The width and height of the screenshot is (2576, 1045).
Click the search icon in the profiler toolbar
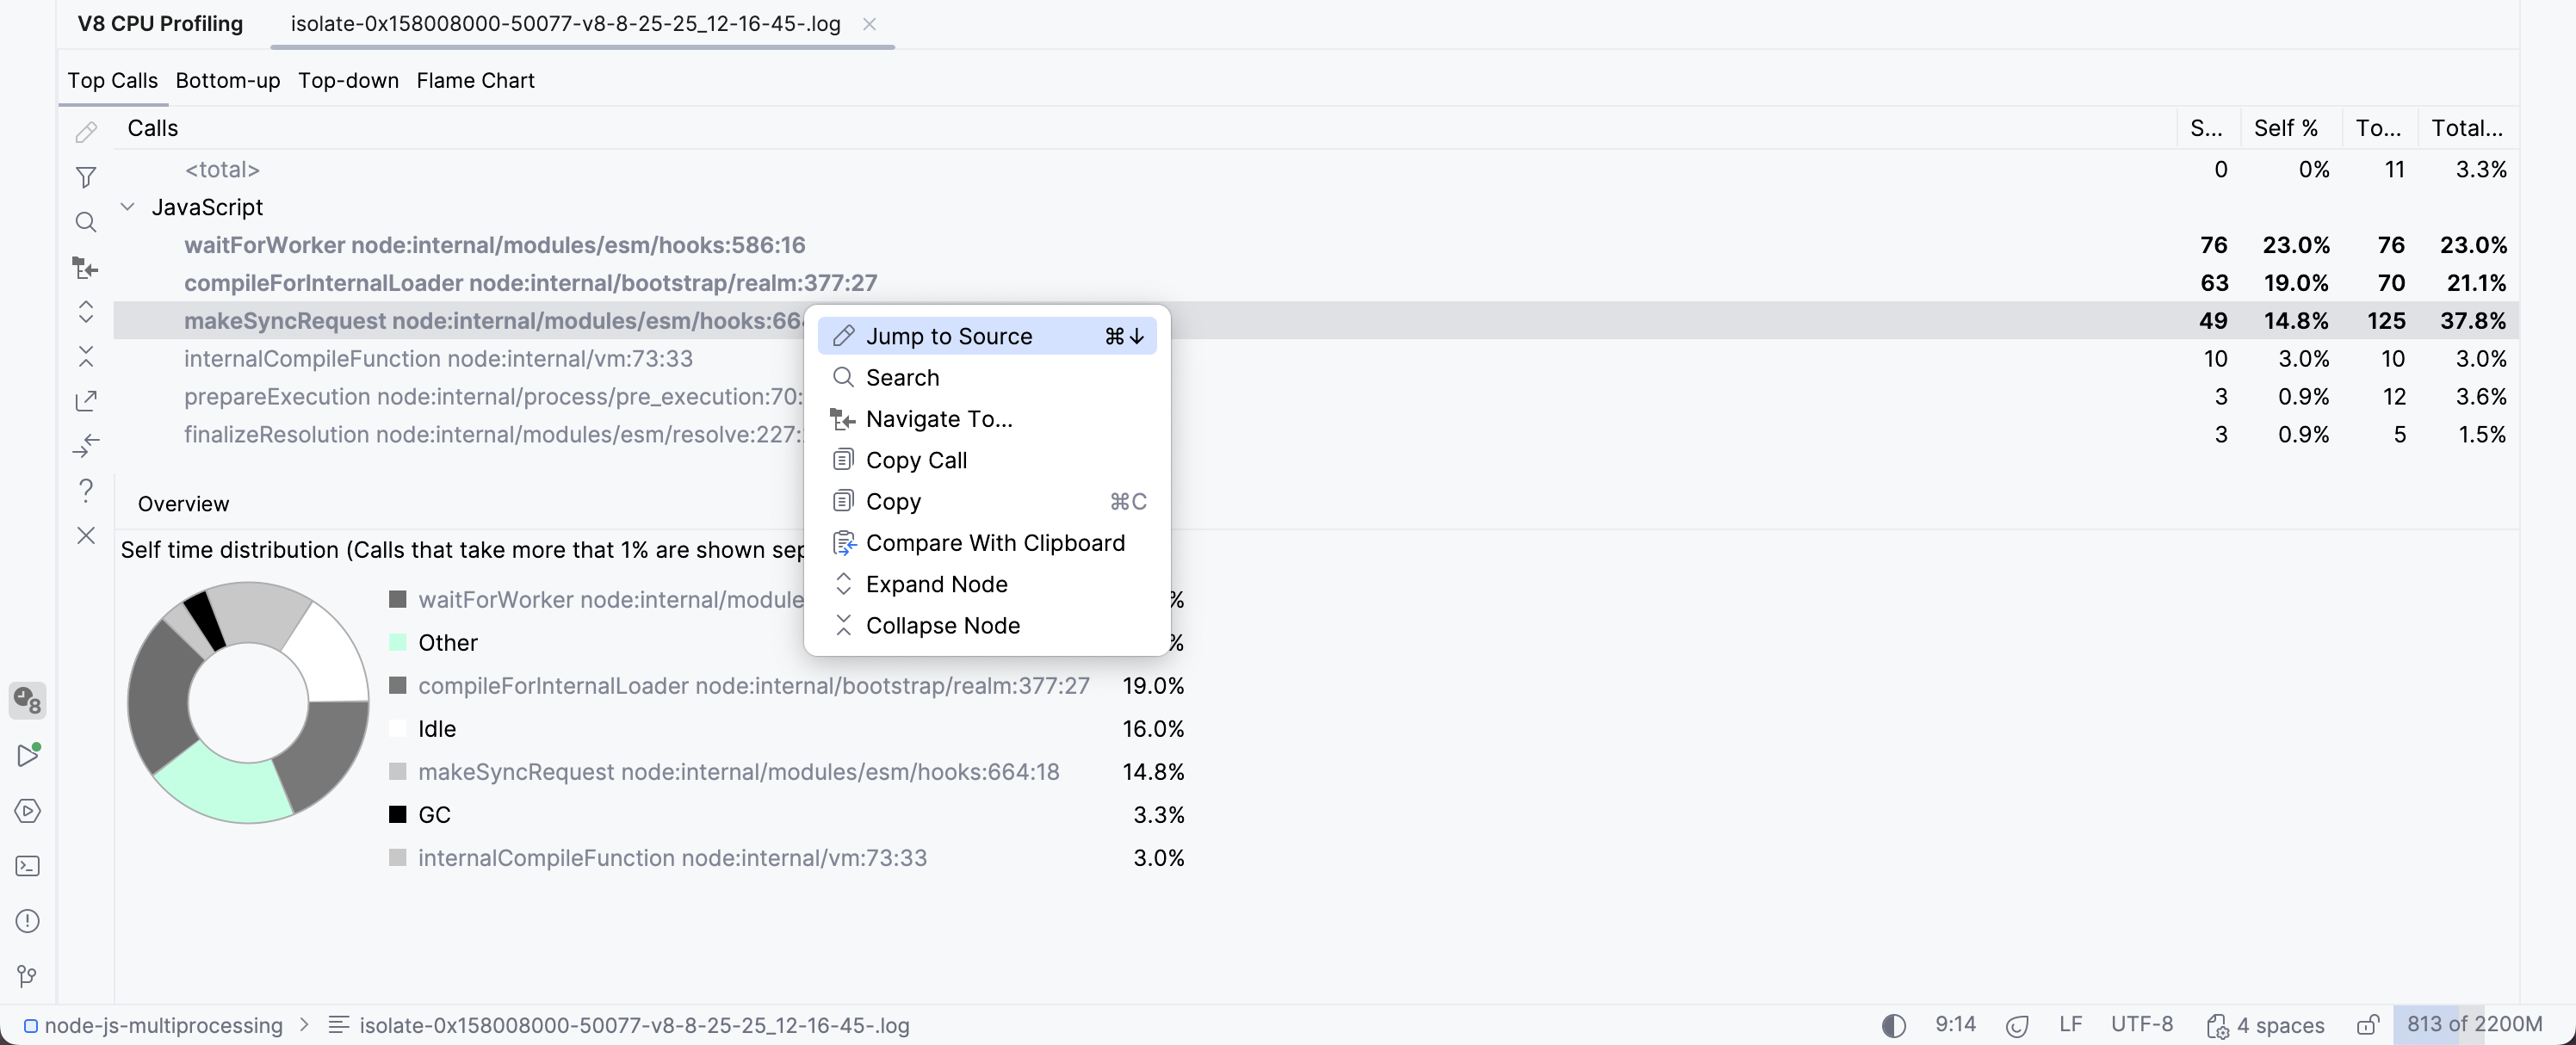(86, 222)
